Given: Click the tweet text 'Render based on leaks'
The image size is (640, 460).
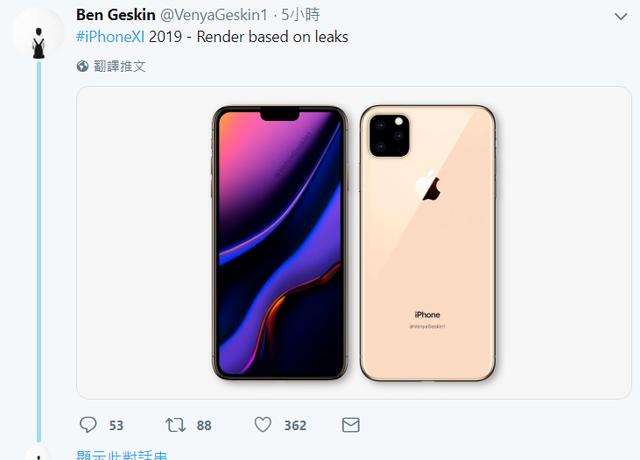Looking at the screenshot, I should (x=273, y=37).
